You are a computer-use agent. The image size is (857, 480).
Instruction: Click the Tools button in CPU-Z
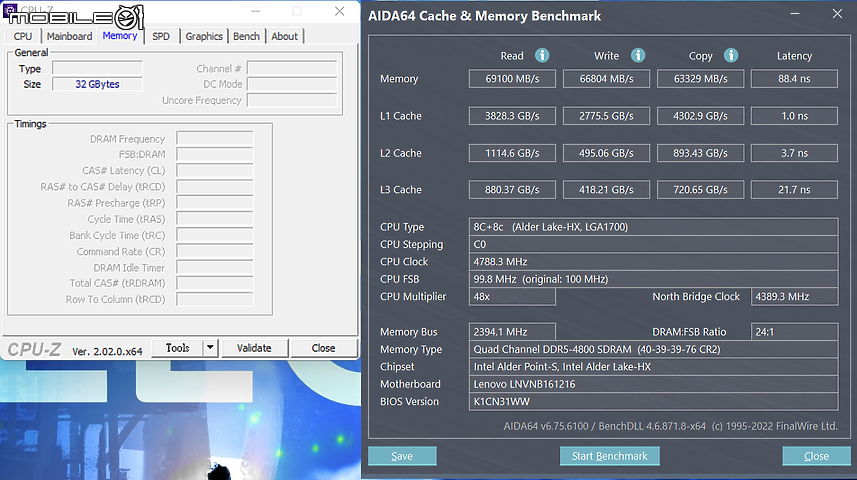177,348
